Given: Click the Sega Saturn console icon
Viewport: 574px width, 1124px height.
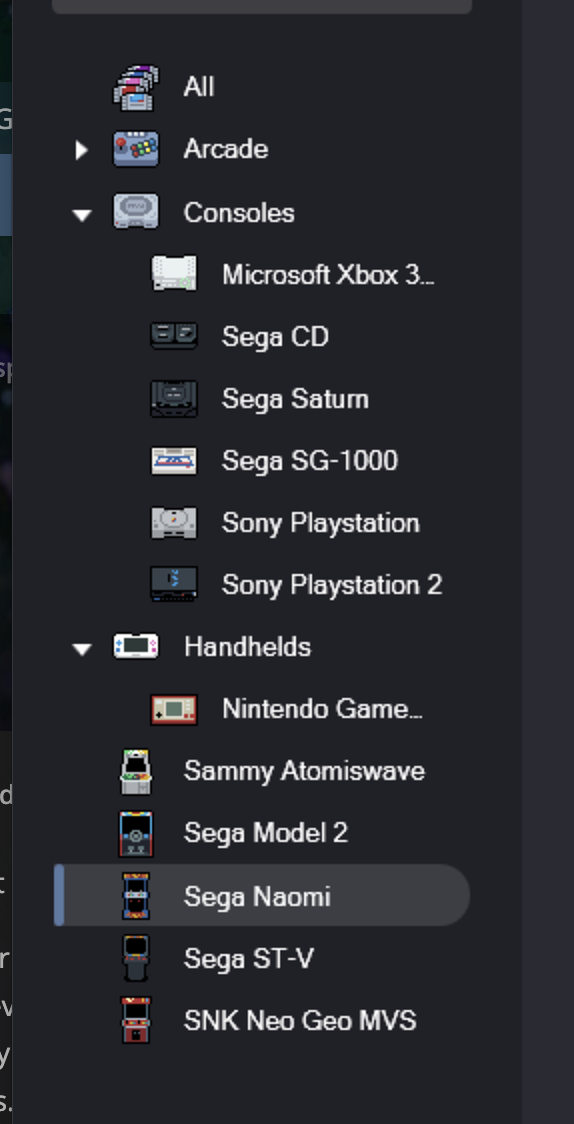Looking at the screenshot, I should pos(174,399).
